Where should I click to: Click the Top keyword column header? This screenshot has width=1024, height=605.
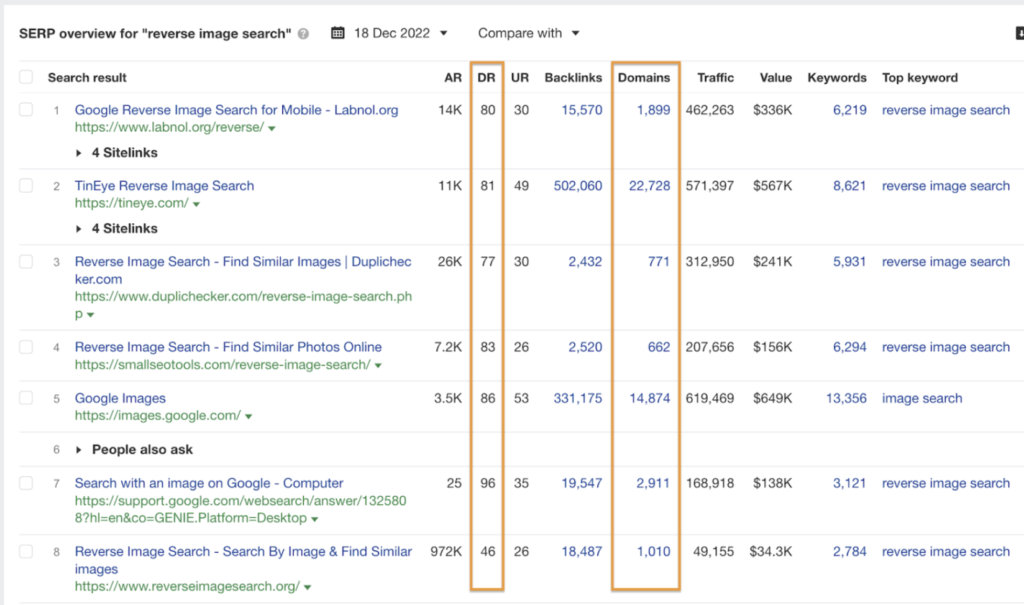[x=920, y=77]
